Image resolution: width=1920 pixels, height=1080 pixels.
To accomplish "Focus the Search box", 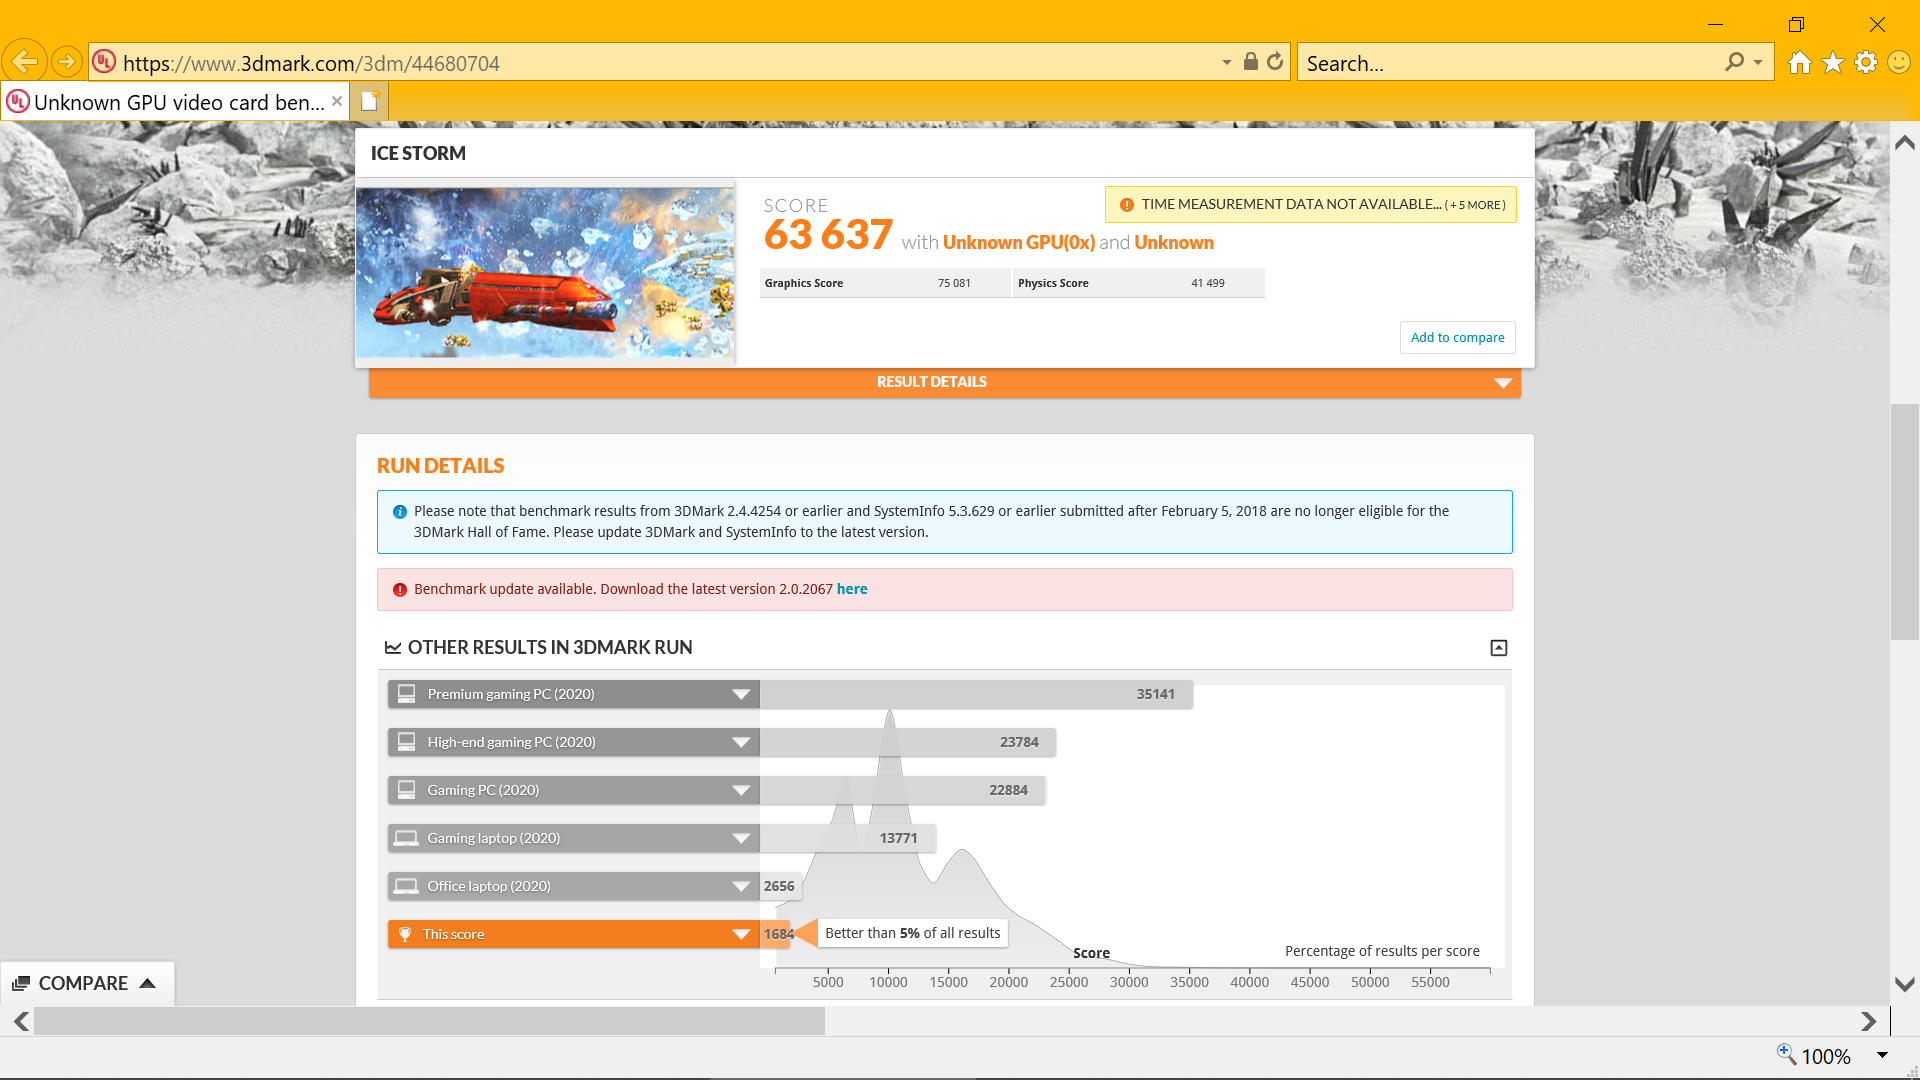I will pos(1510,63).
